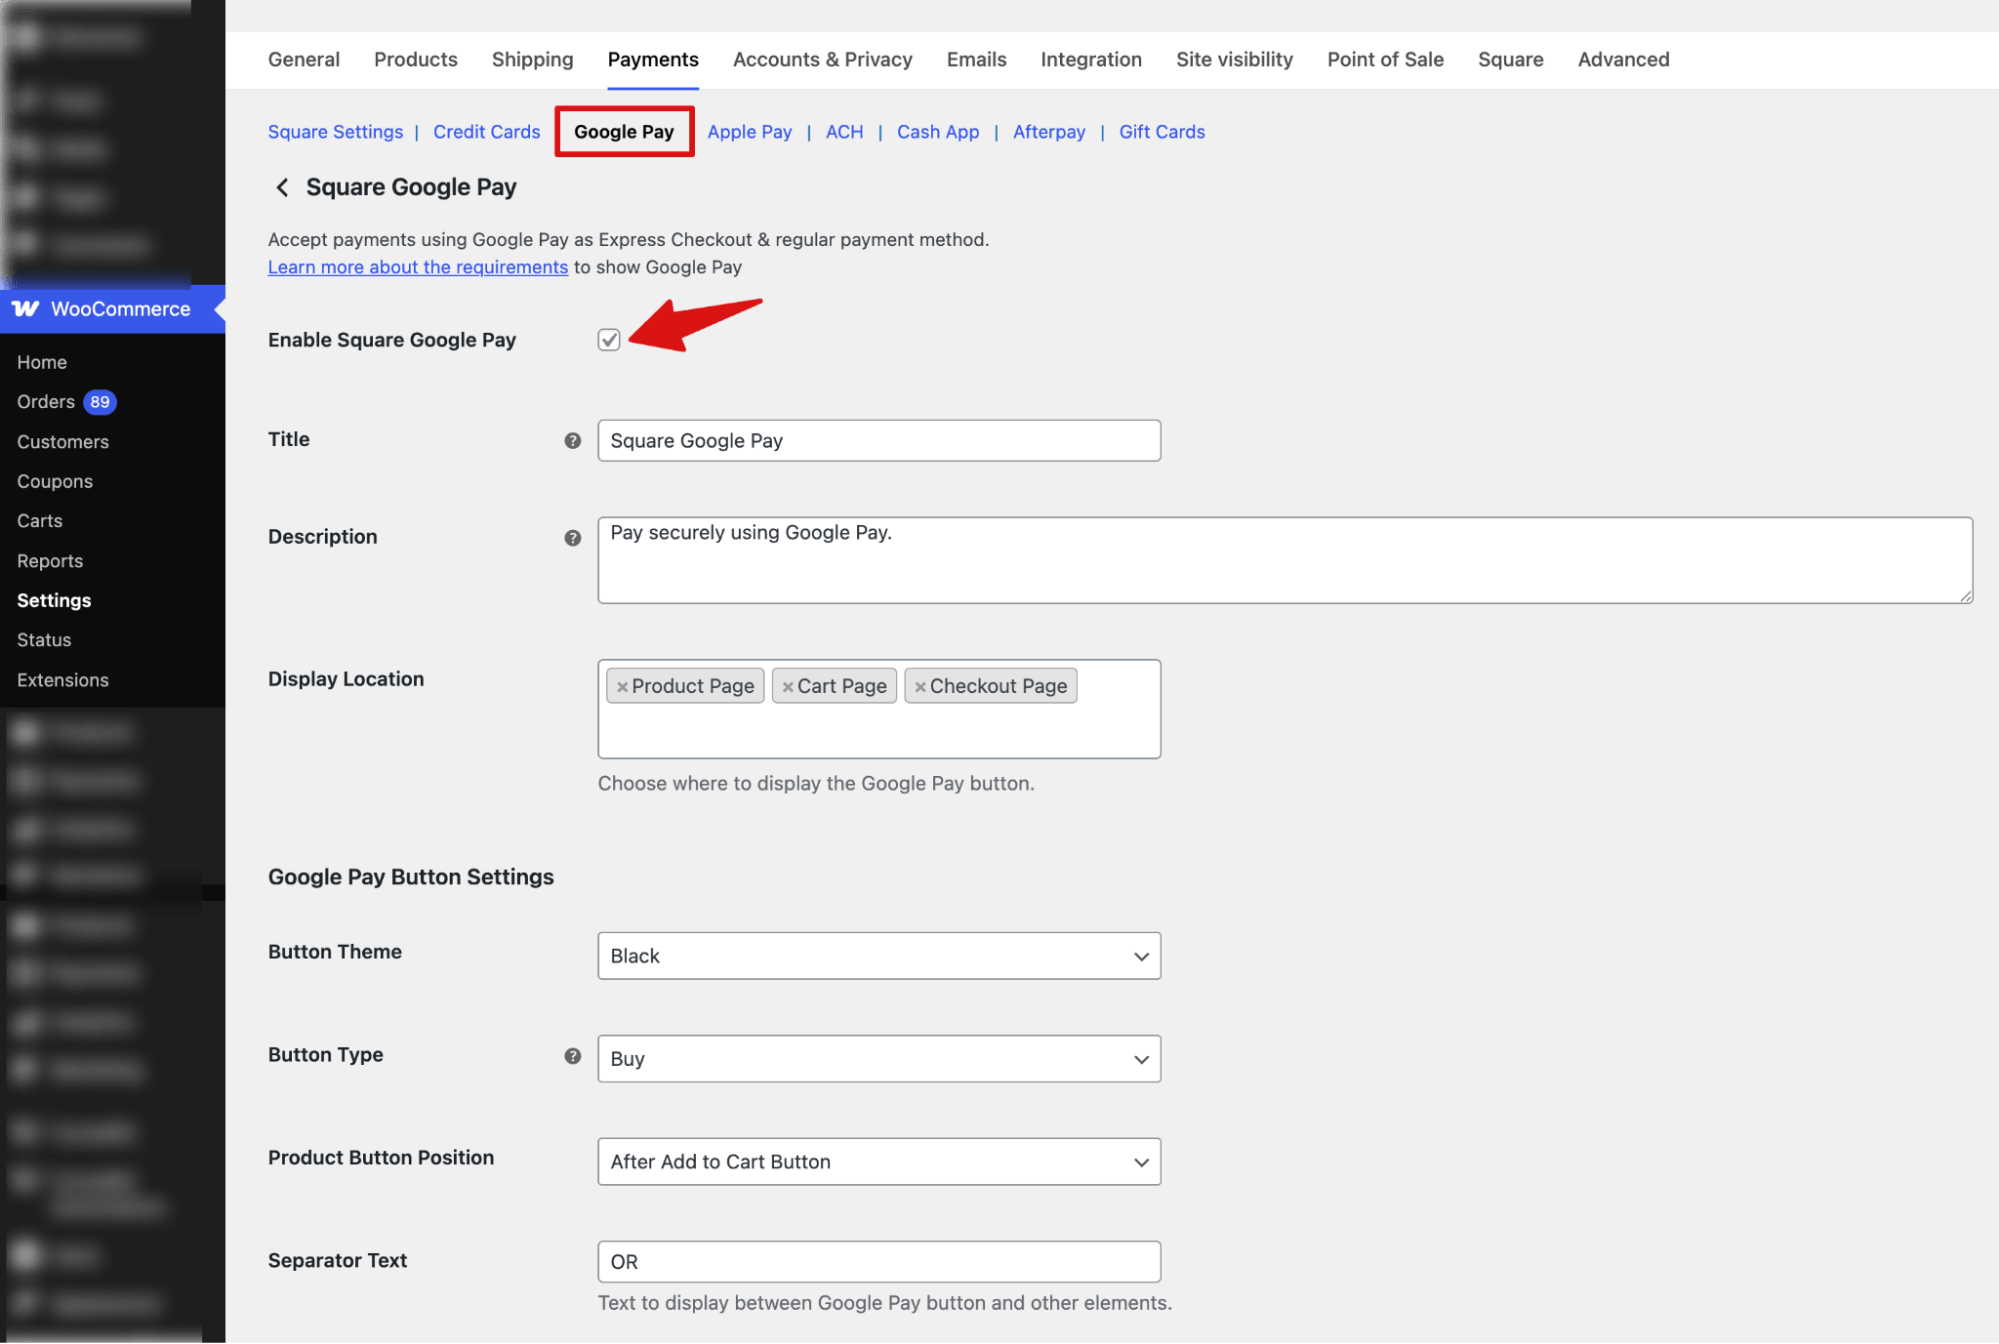Go to ACH subsection
Screen dimensions: 1999x1344
click(845, 132)
